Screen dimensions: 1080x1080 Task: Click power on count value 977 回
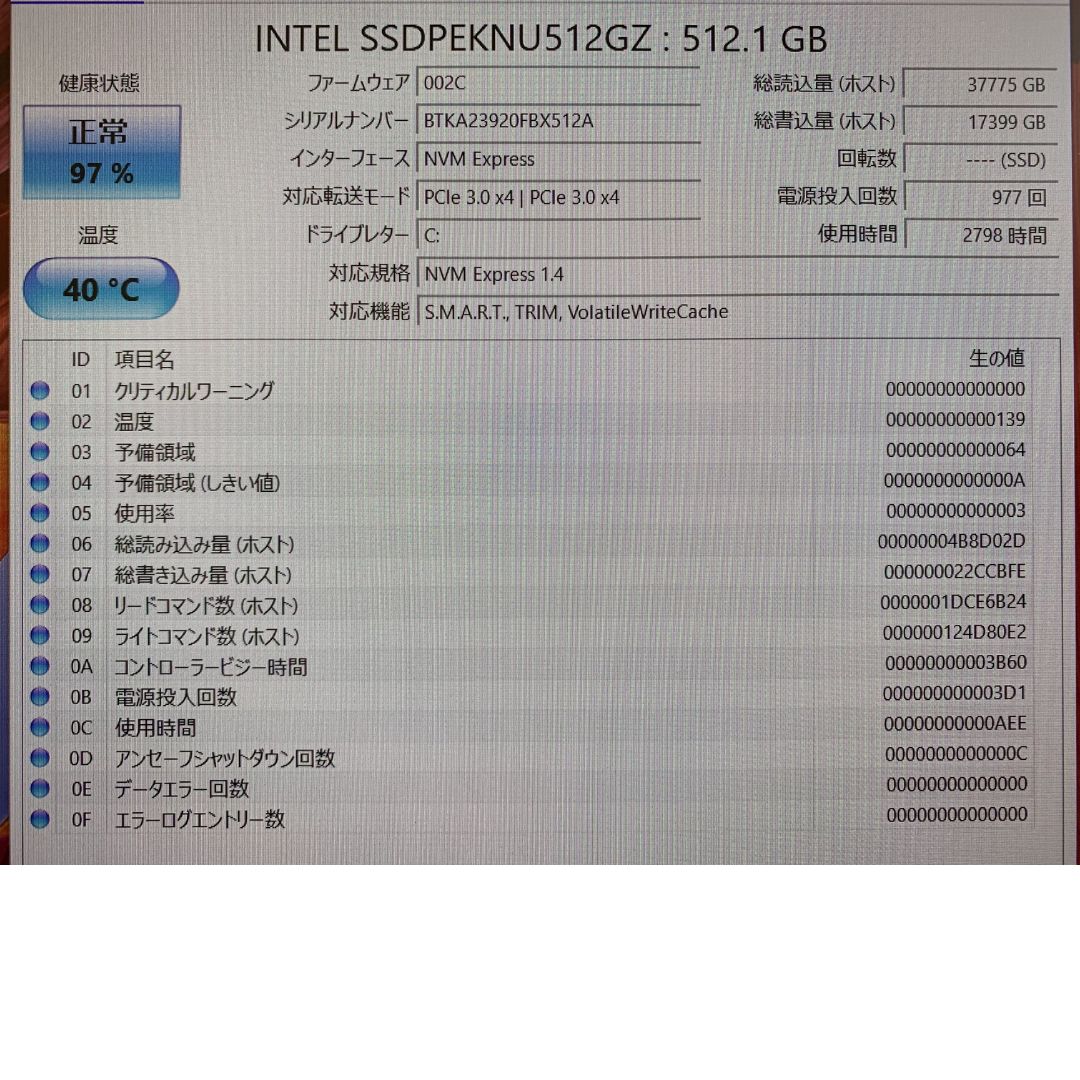[979, 198]
